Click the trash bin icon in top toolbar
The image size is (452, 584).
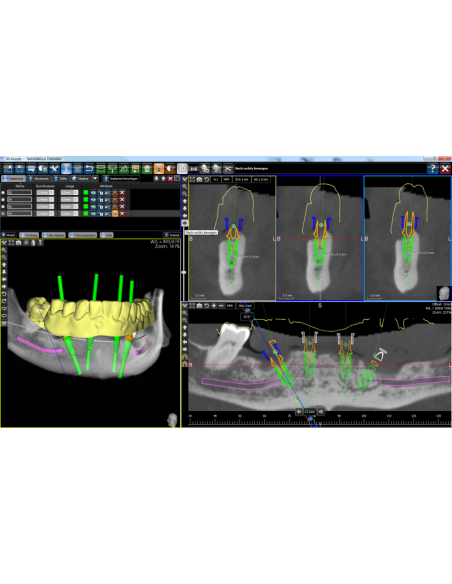coord(147,169)
